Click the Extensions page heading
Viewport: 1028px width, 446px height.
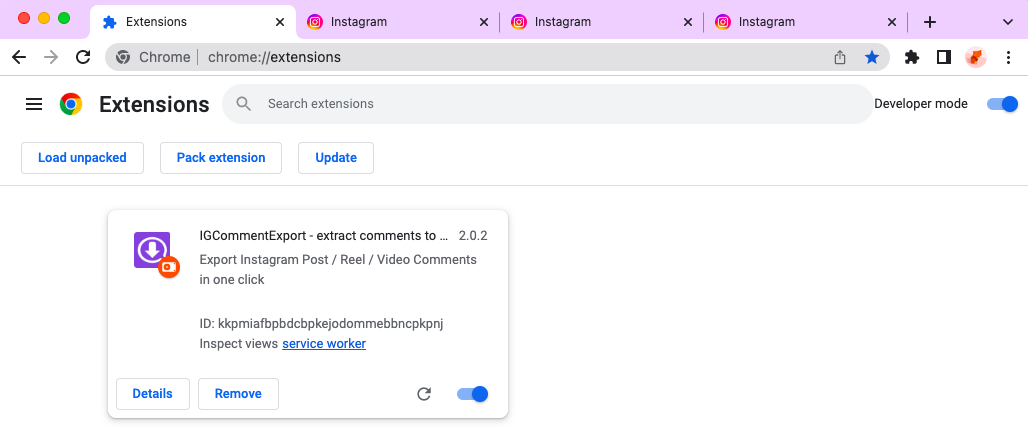154,104
